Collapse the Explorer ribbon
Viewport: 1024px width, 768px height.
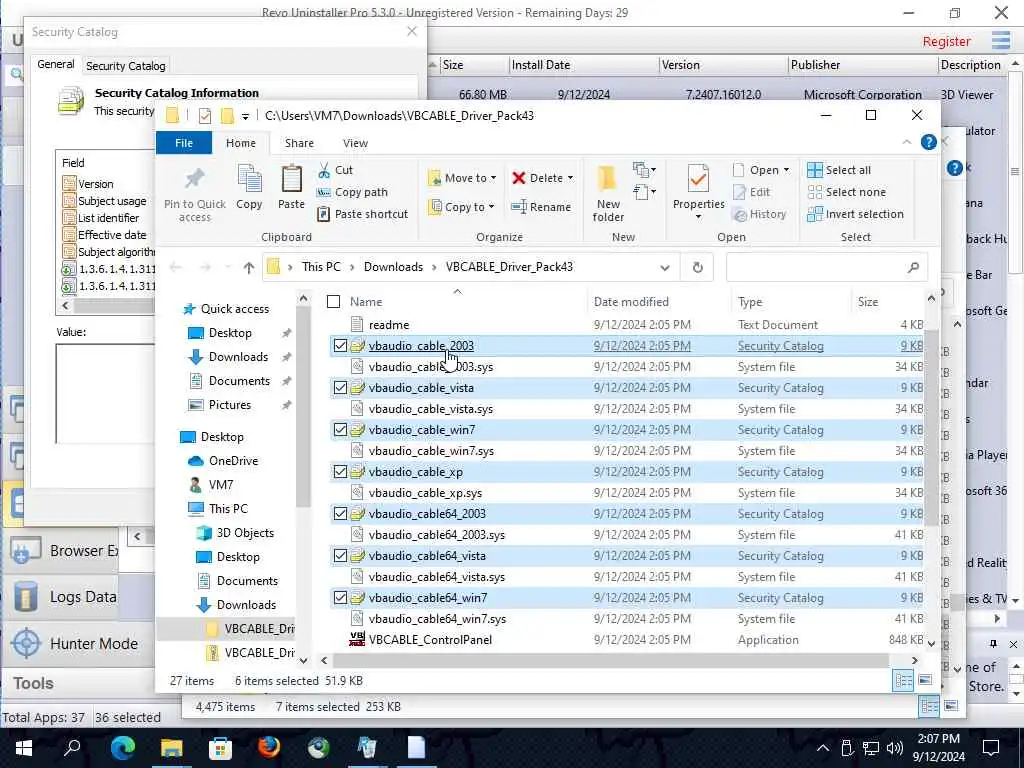(x=906, y=142)
